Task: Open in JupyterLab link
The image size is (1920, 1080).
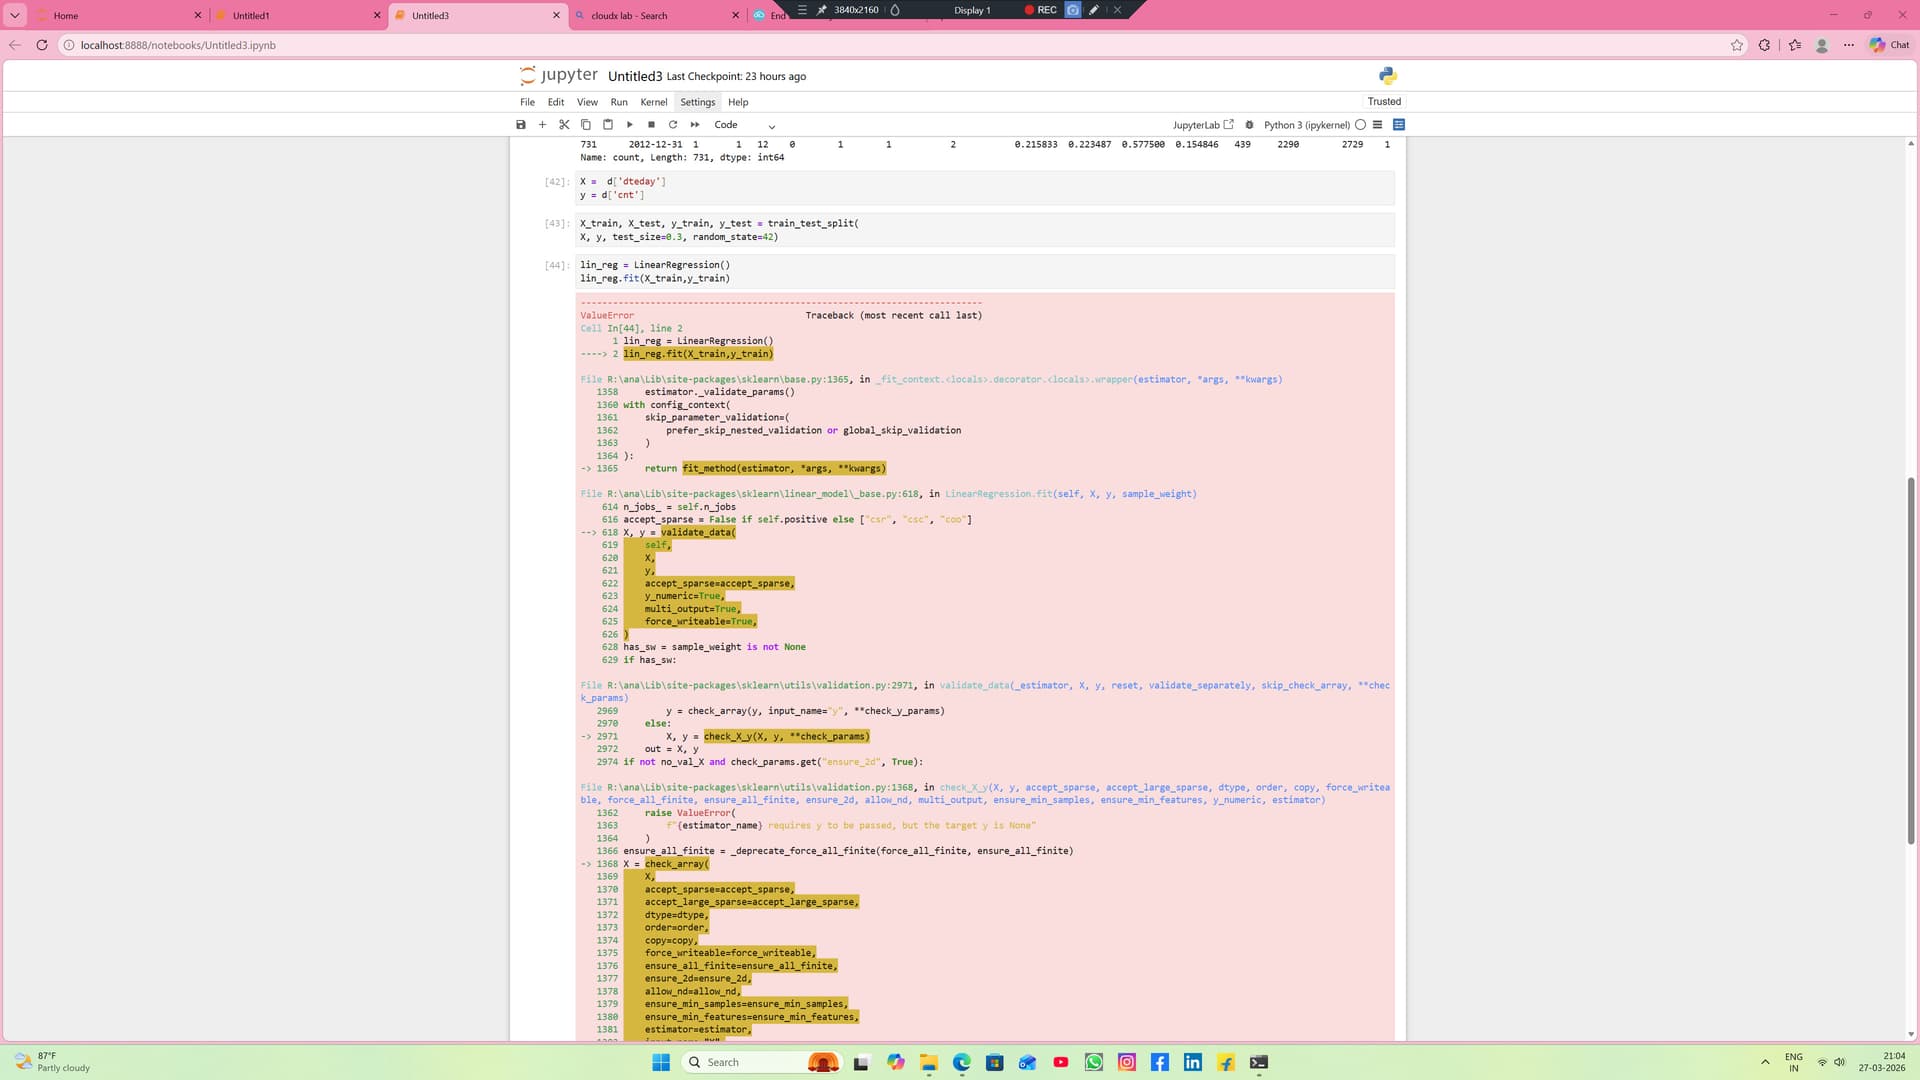Action: [1203, 125]
